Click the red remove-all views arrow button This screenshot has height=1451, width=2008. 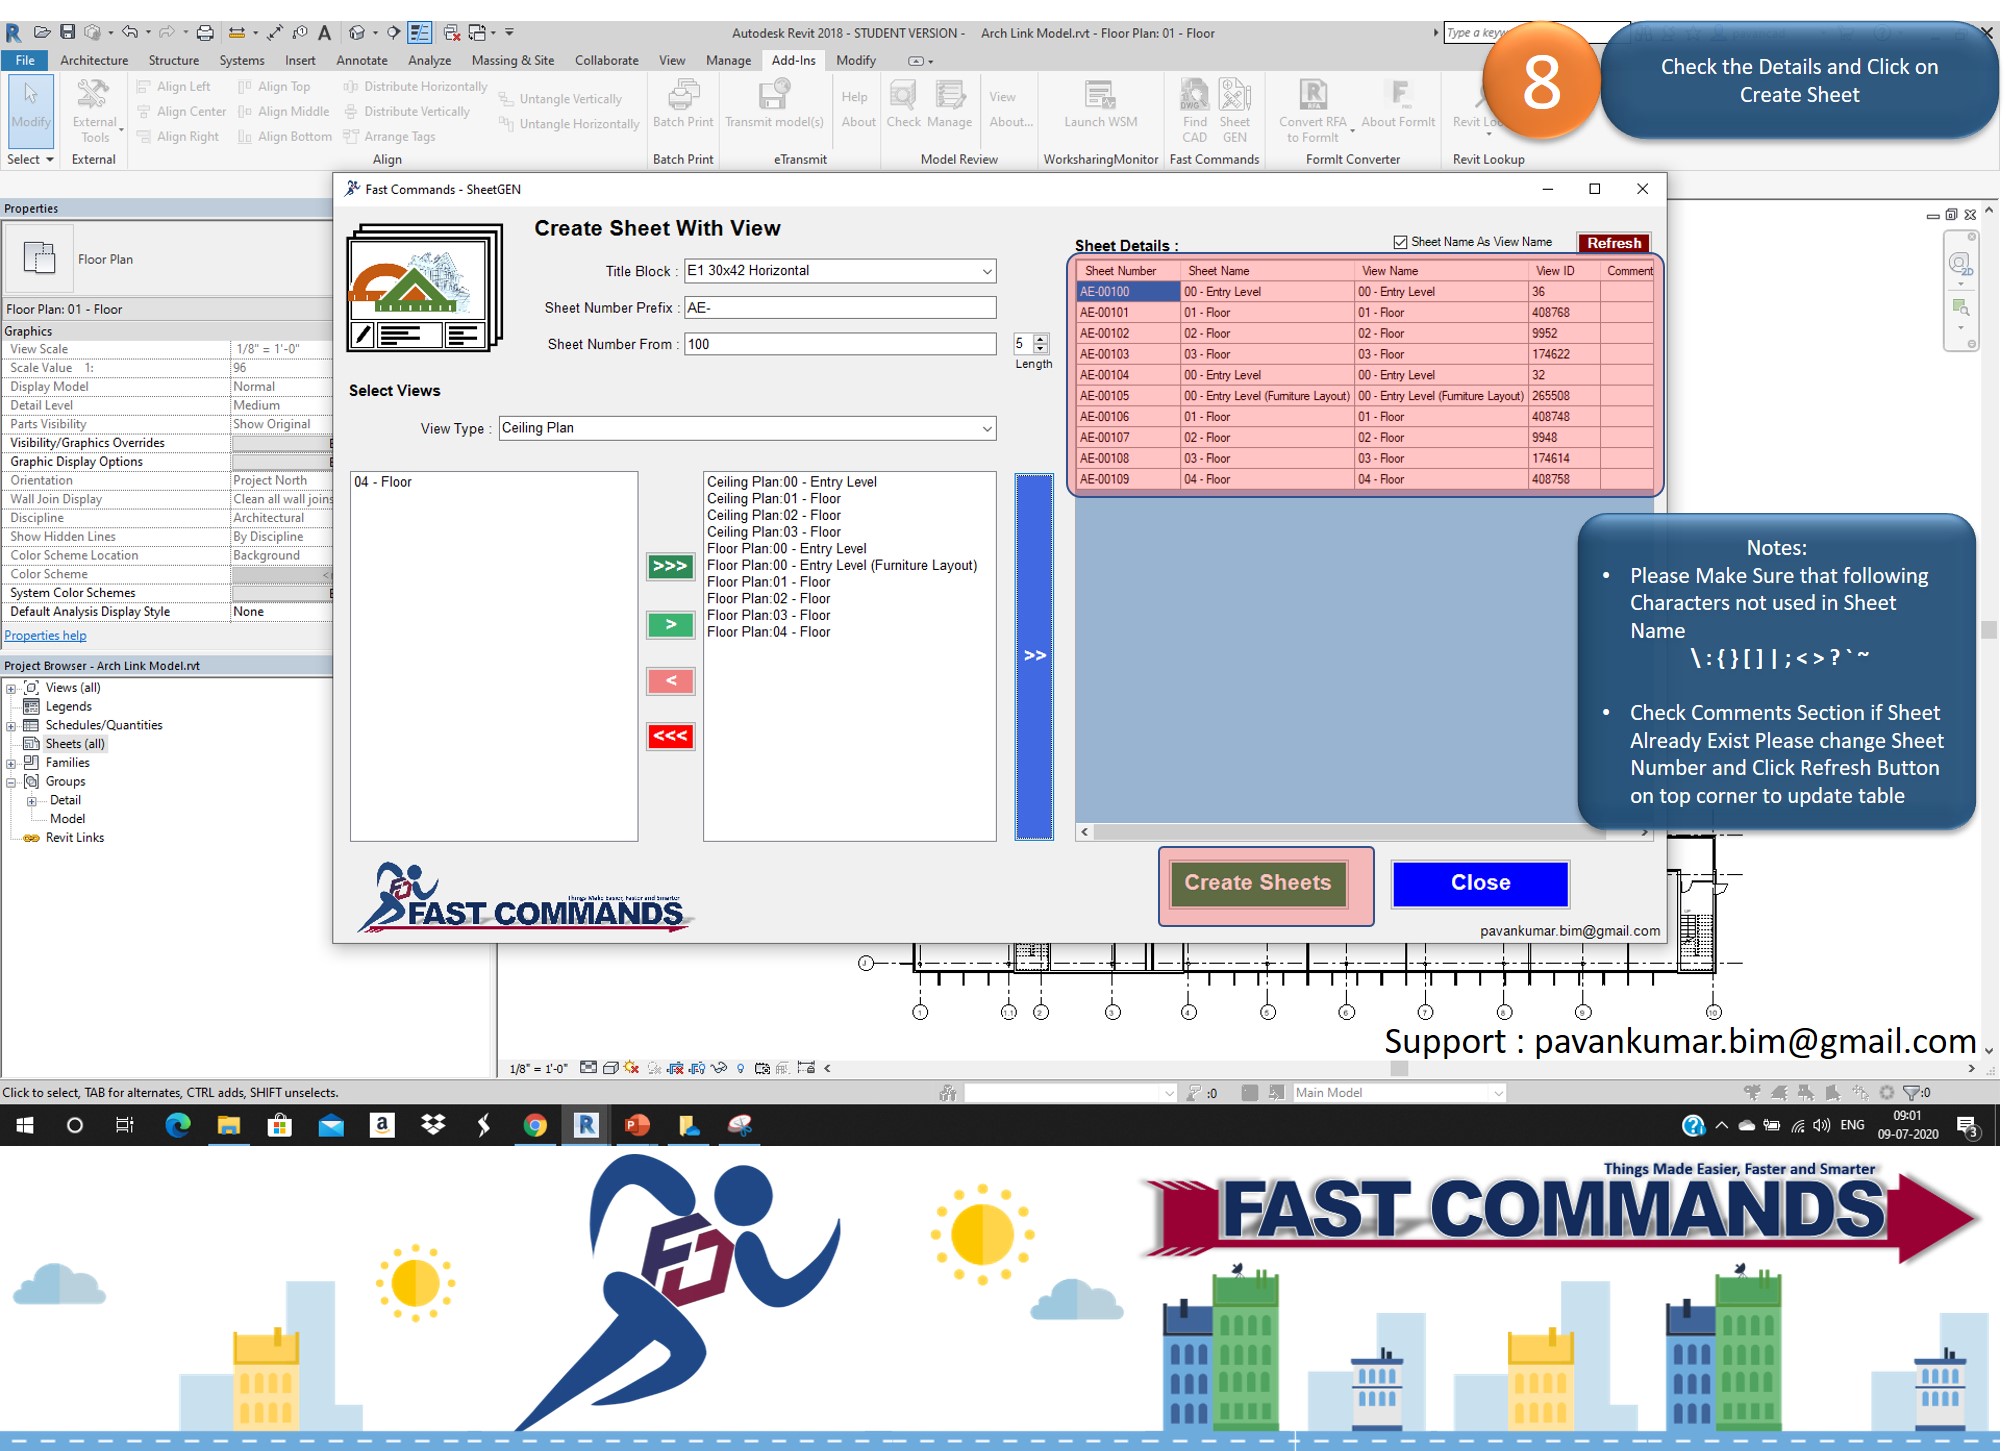point(669,736)
